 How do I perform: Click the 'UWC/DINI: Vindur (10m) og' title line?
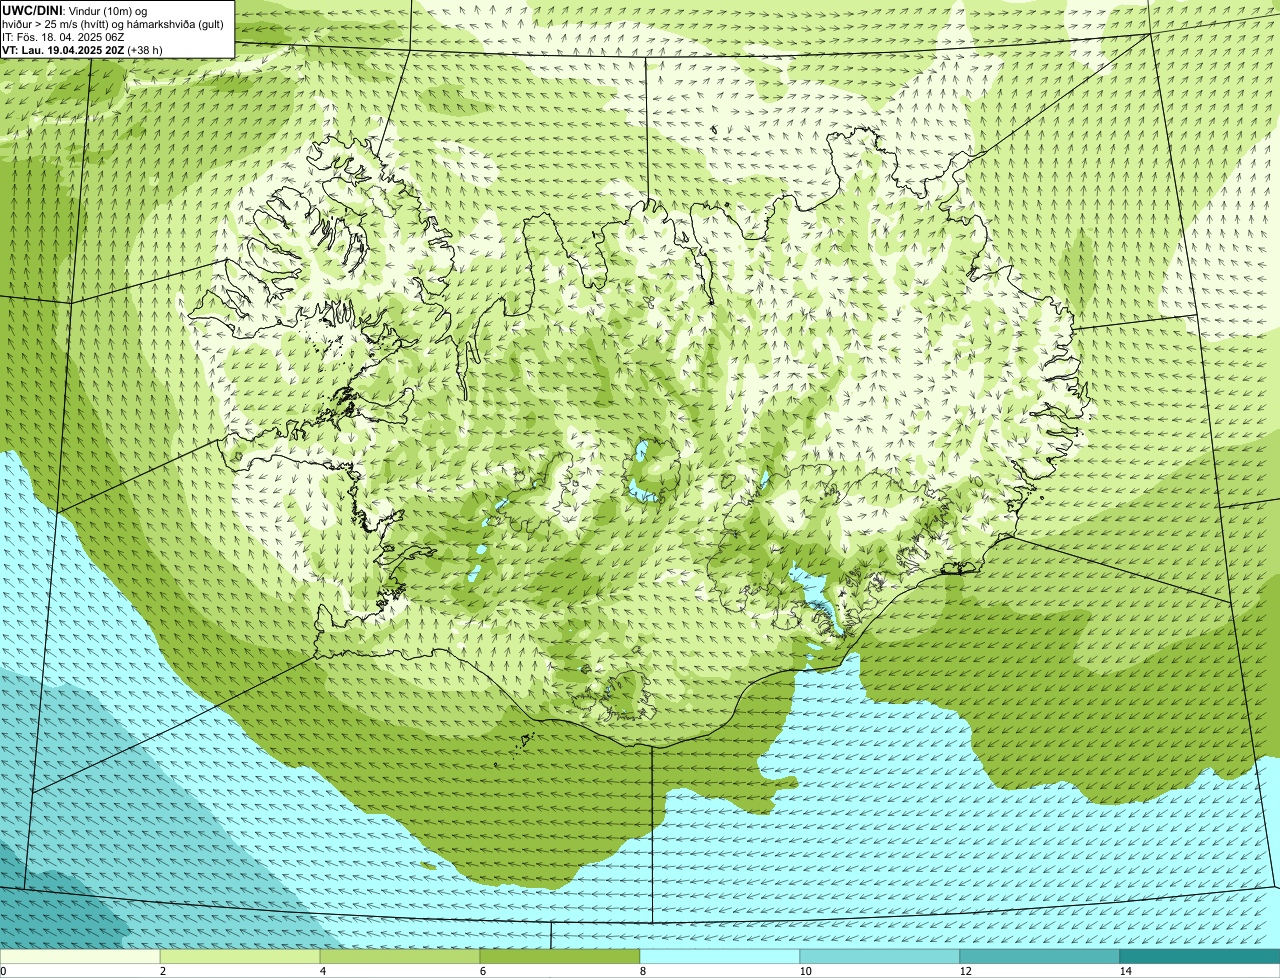point(75,10)
